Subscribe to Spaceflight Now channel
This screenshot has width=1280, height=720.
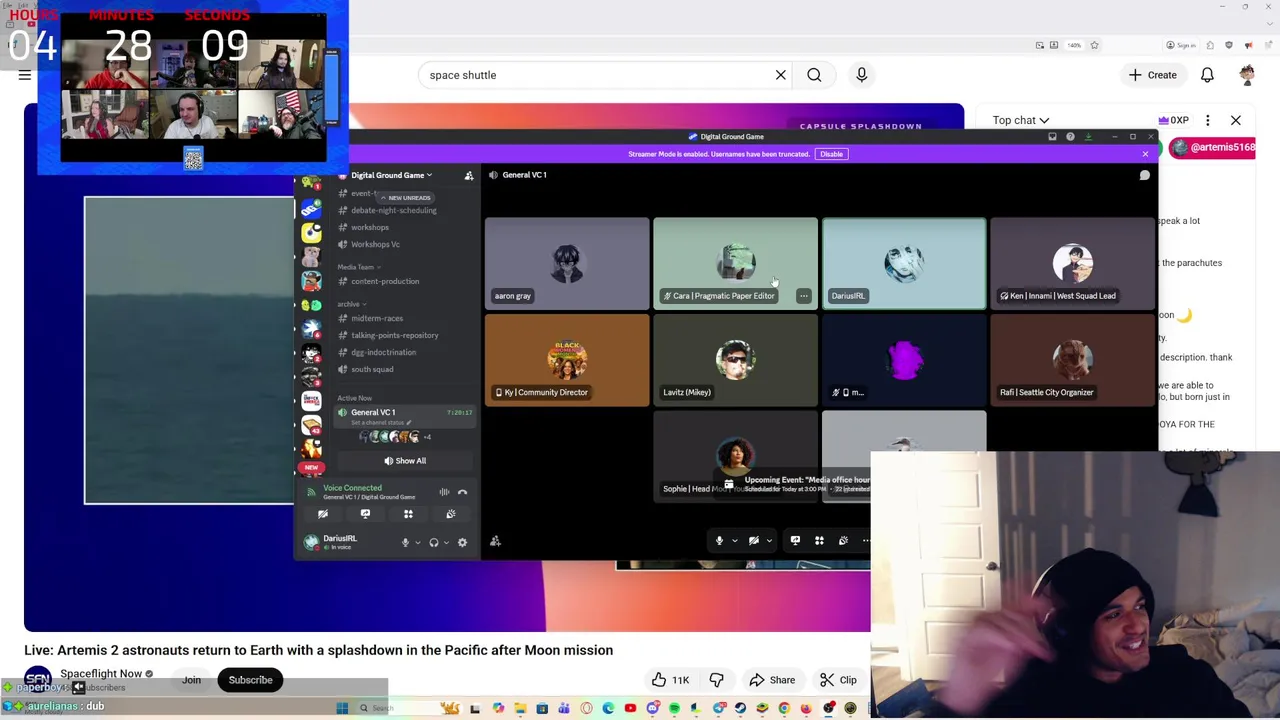[250, 680]
